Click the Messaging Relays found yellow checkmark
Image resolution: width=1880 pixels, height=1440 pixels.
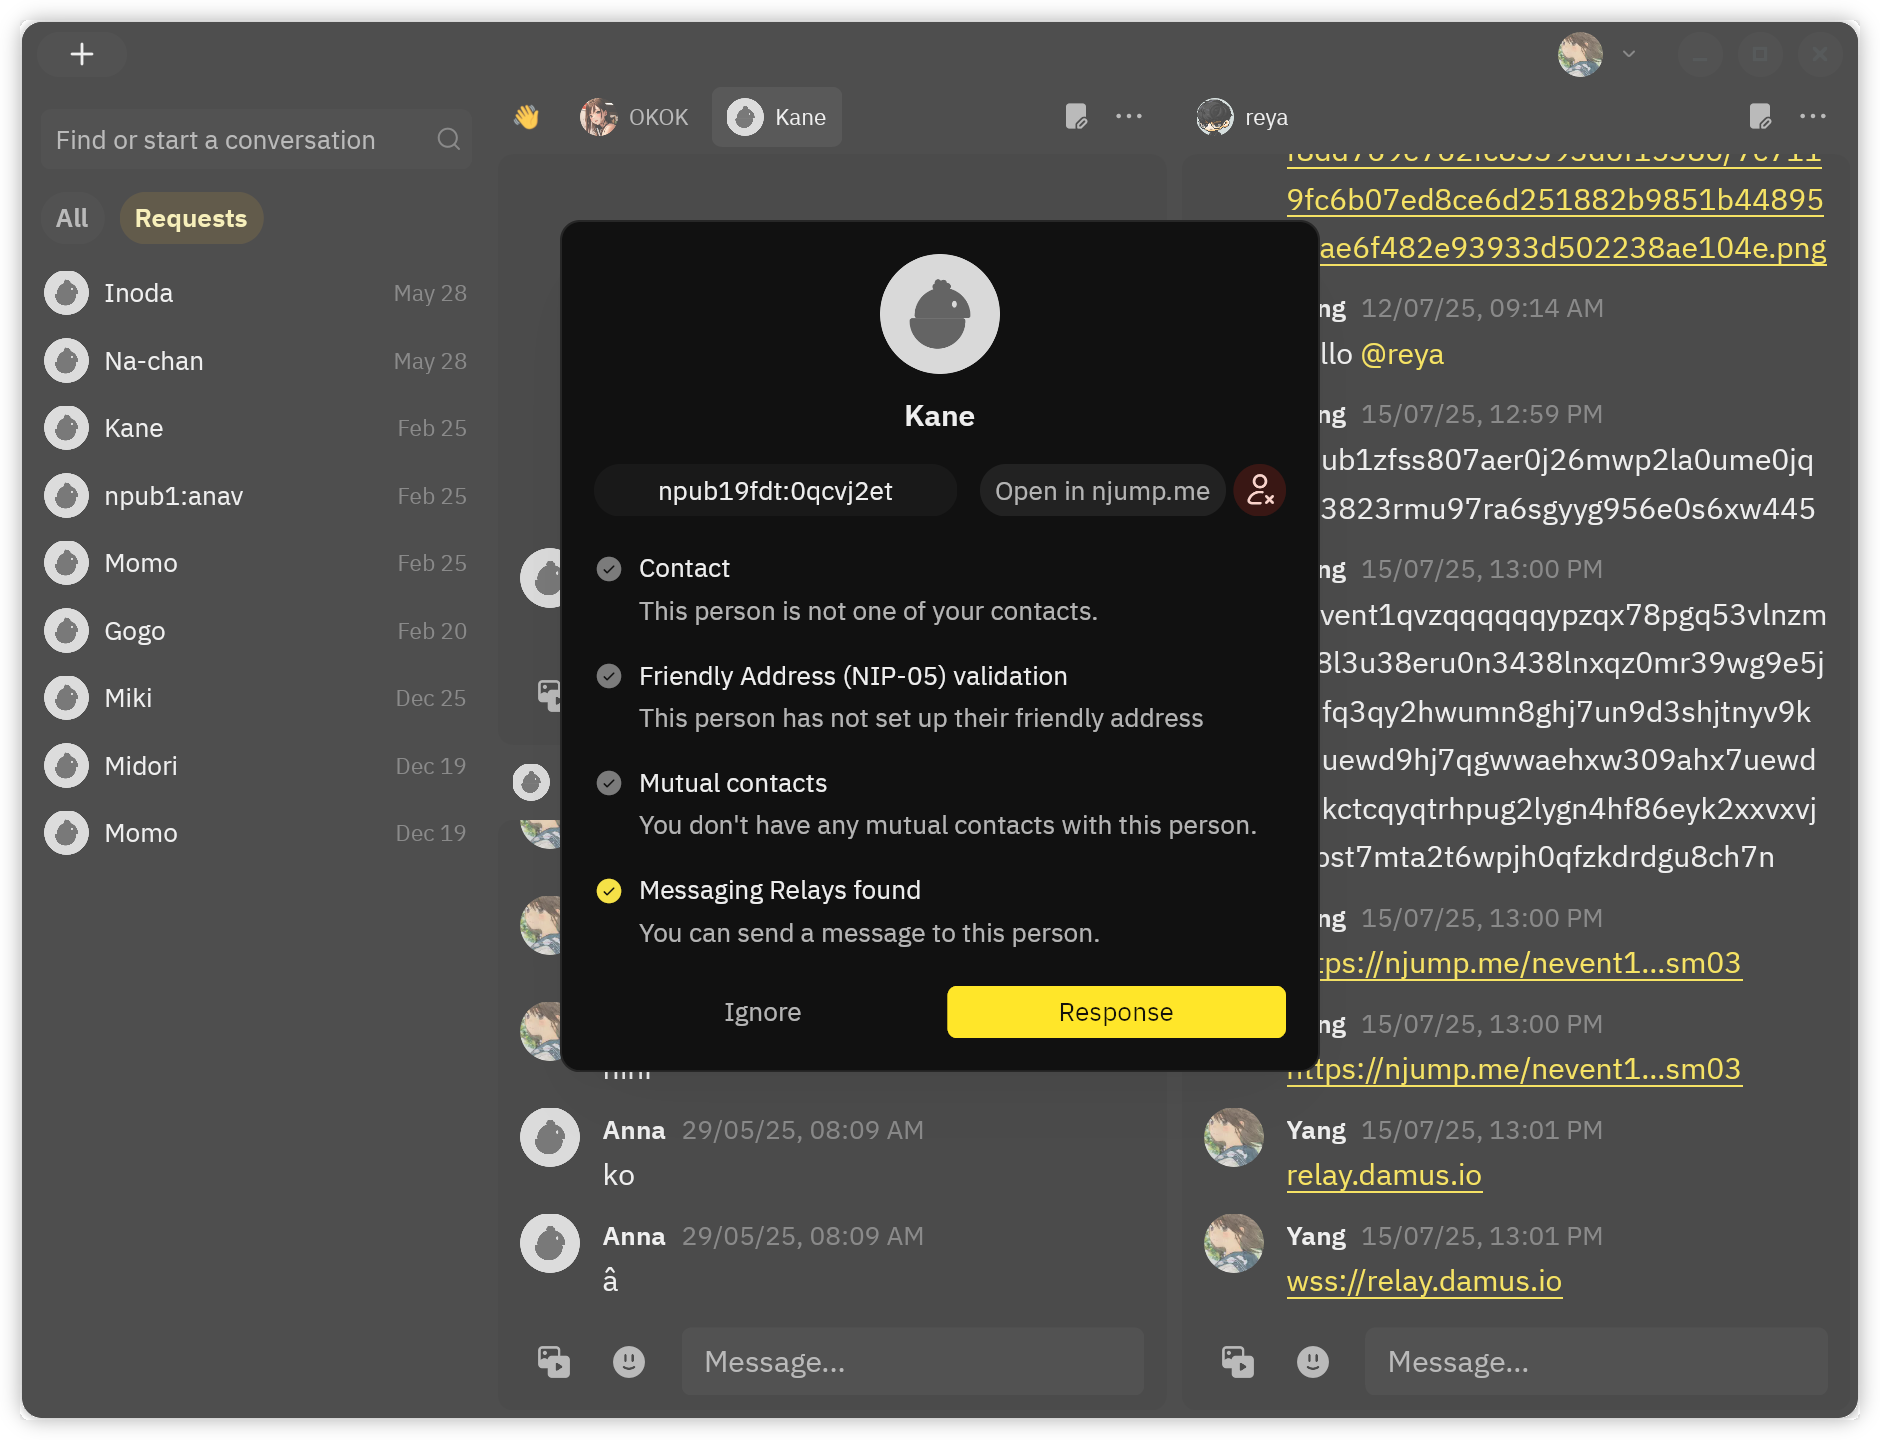click(x=609, y=891)
